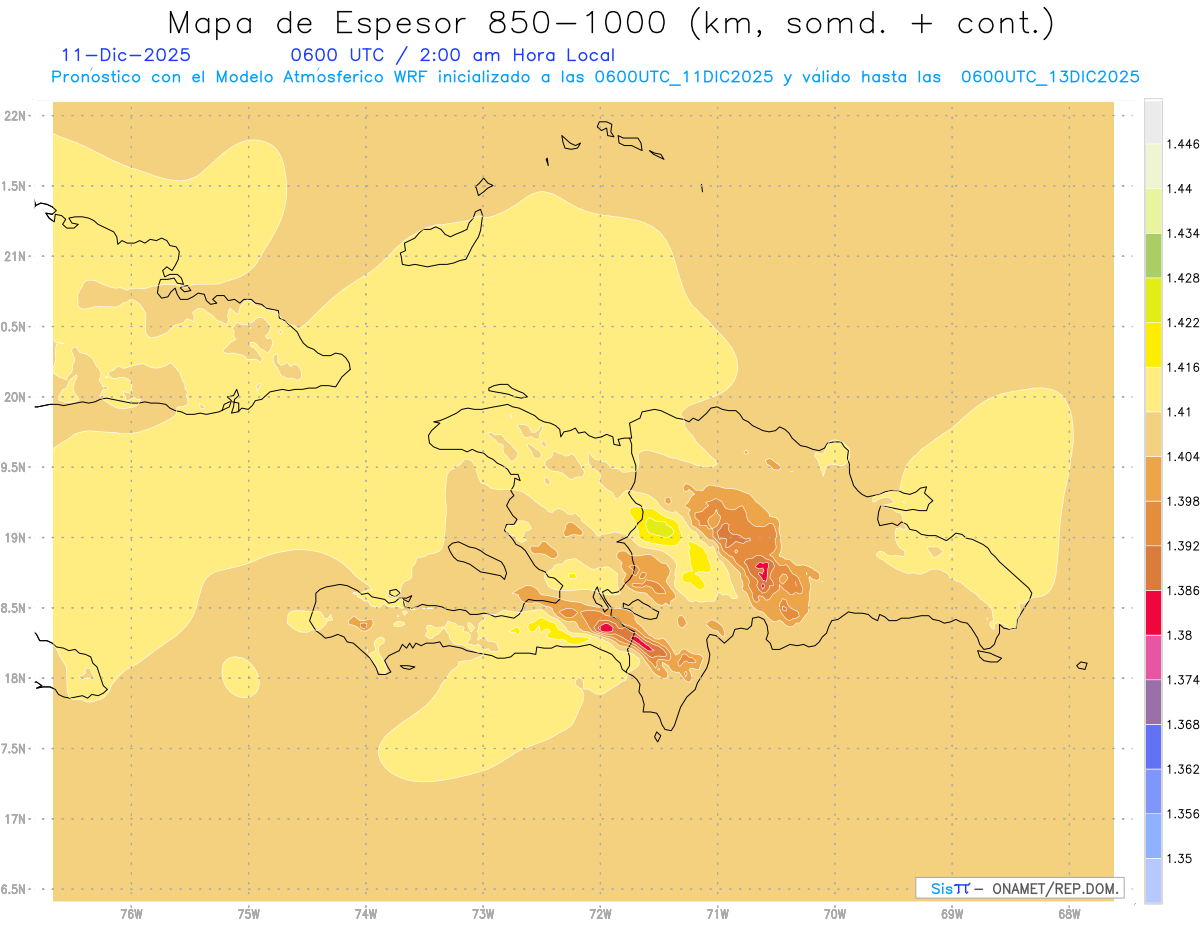Click the 71W longitude label
Image resolution: width=1200 pixels, height=927 pixels.
[x=717, y=914]
